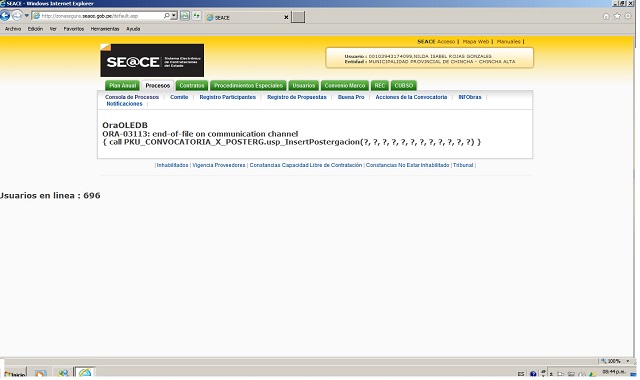Open the Vigencia Proveedores footer link
The image size is (640, 380).
pos(219,165)
